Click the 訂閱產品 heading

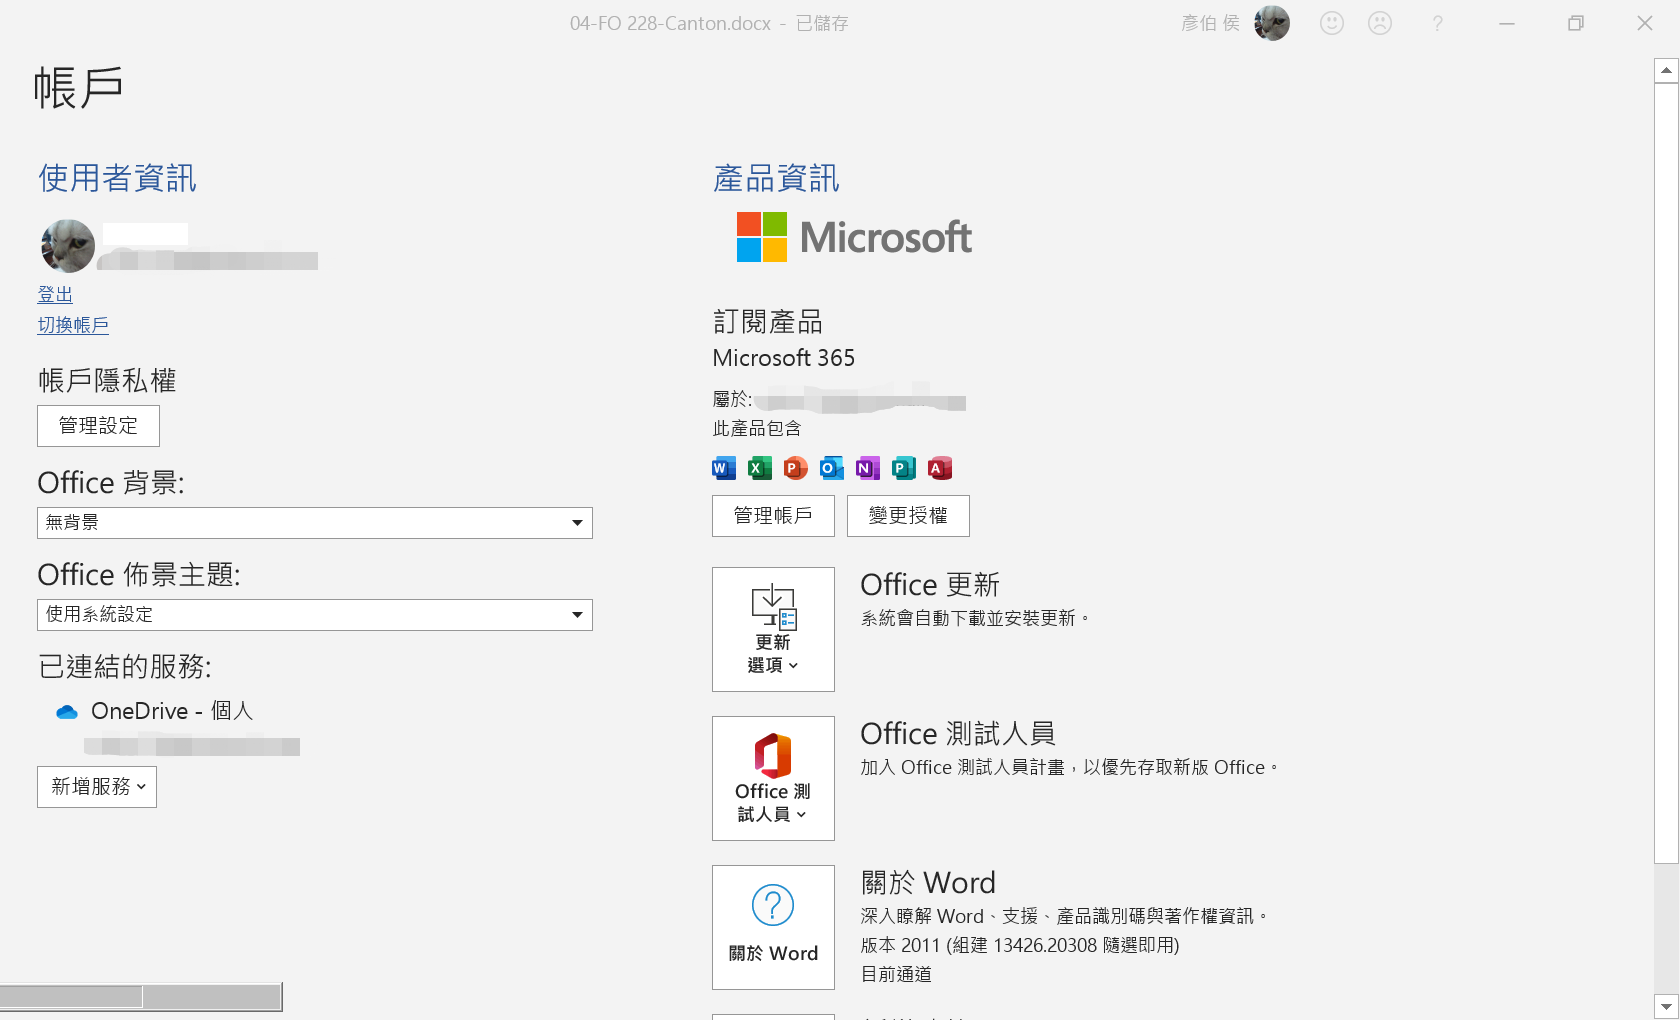(x=767, y=322)
